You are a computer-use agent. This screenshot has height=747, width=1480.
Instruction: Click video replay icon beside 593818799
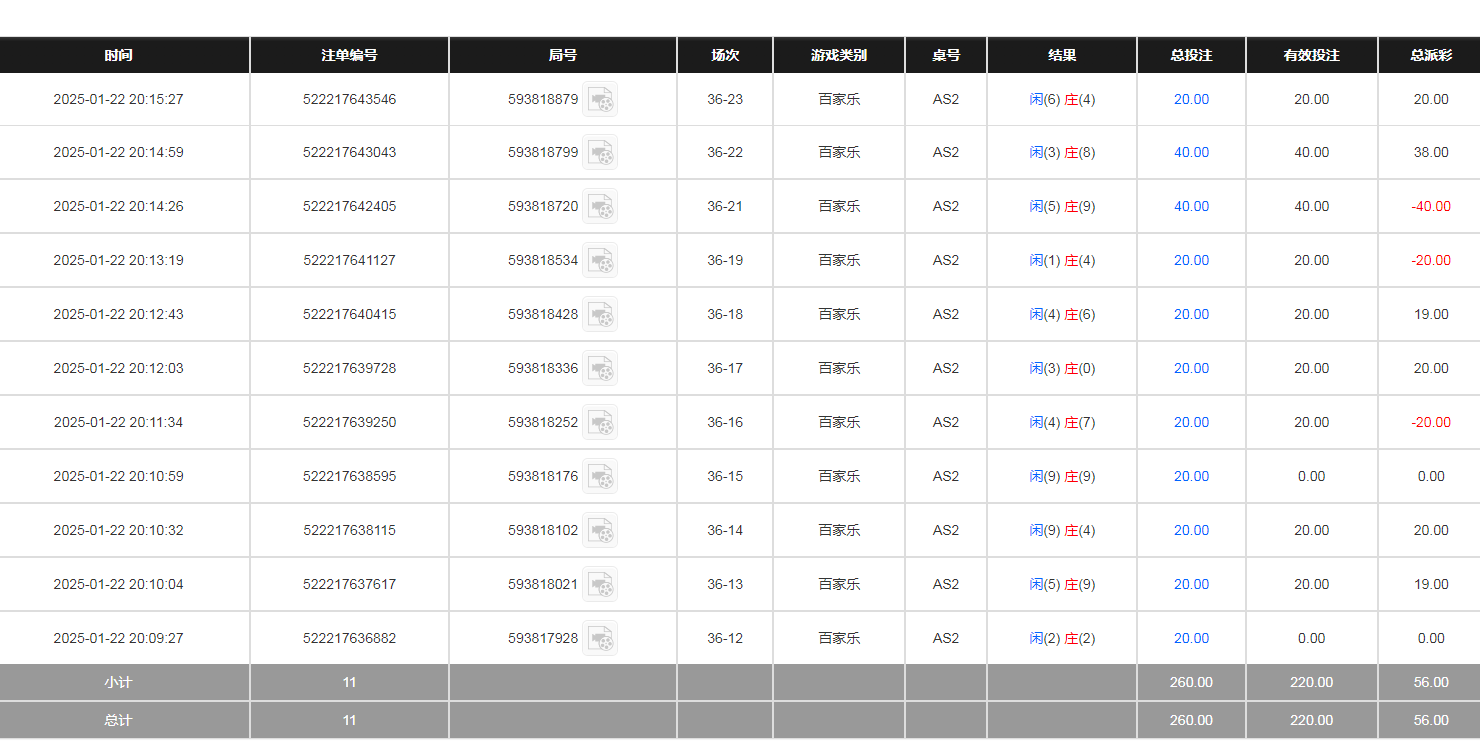(600, 153)
